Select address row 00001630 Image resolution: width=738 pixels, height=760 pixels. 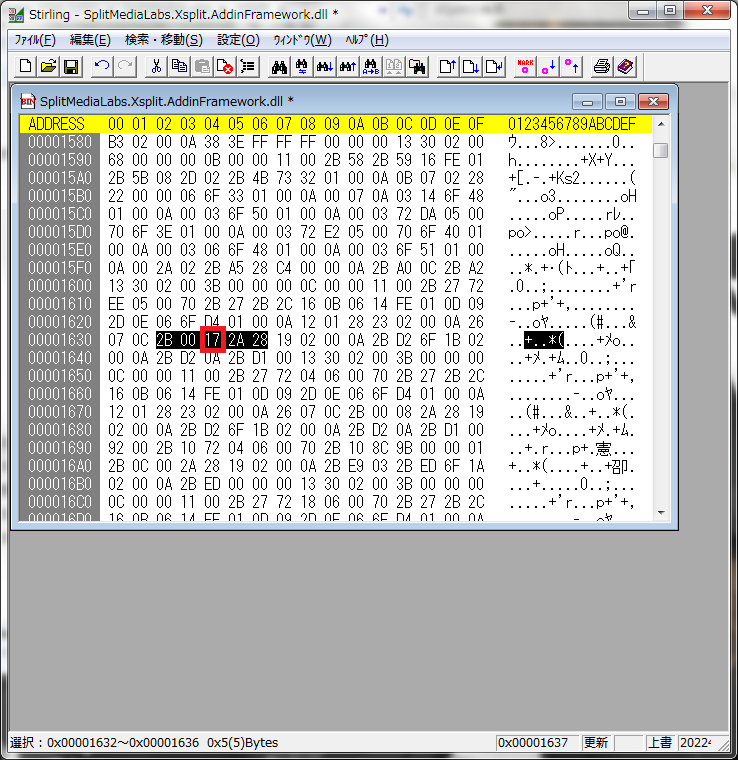(x=60, y=340)
